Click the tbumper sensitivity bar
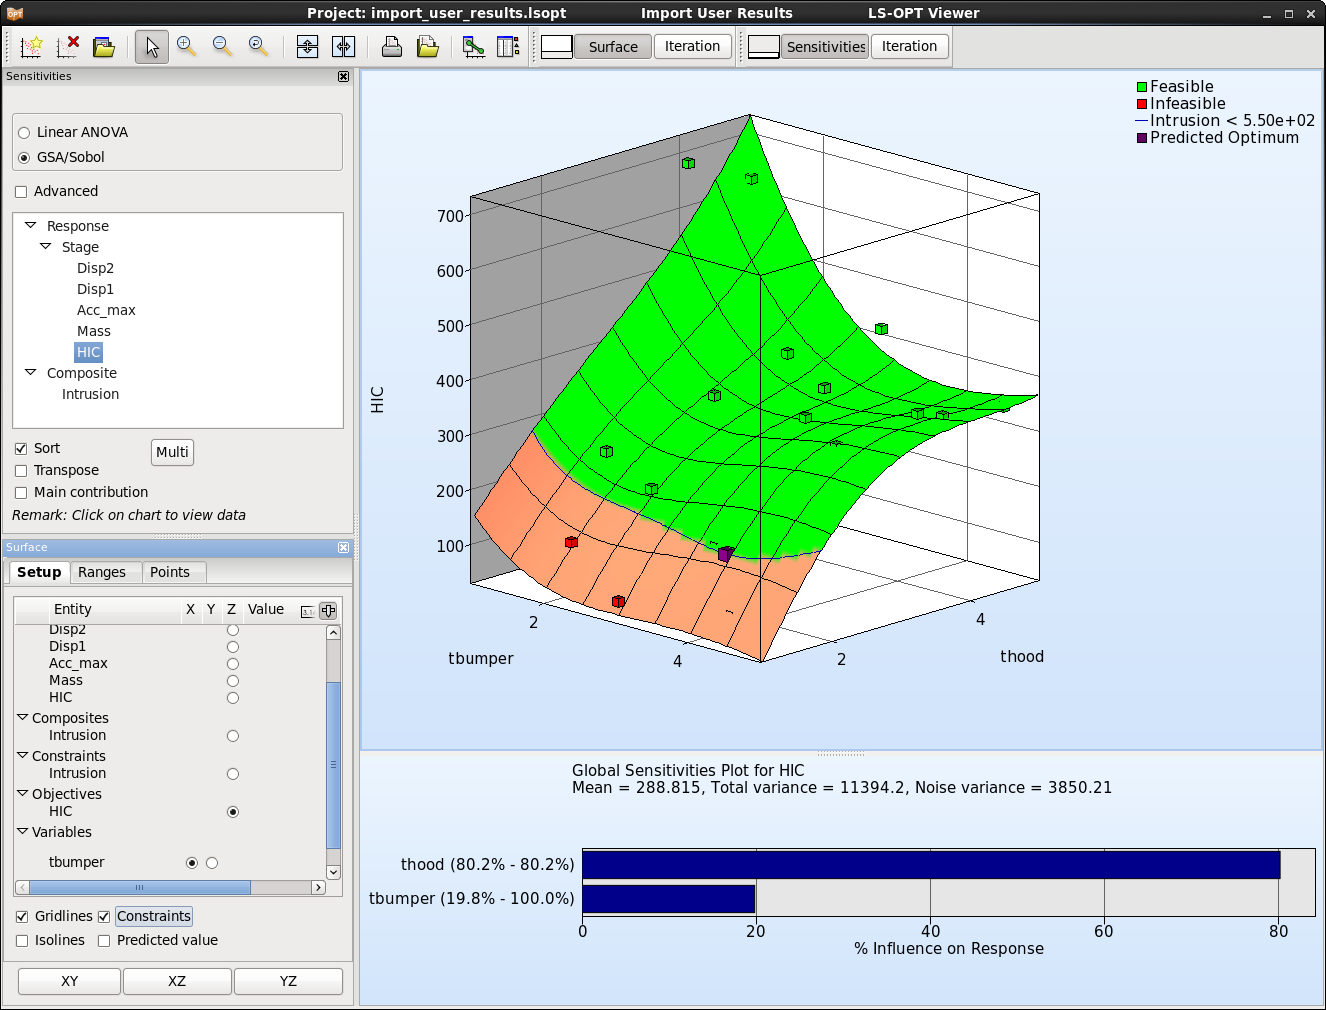The image size is (1326, 1010). (x=668, y=899)
